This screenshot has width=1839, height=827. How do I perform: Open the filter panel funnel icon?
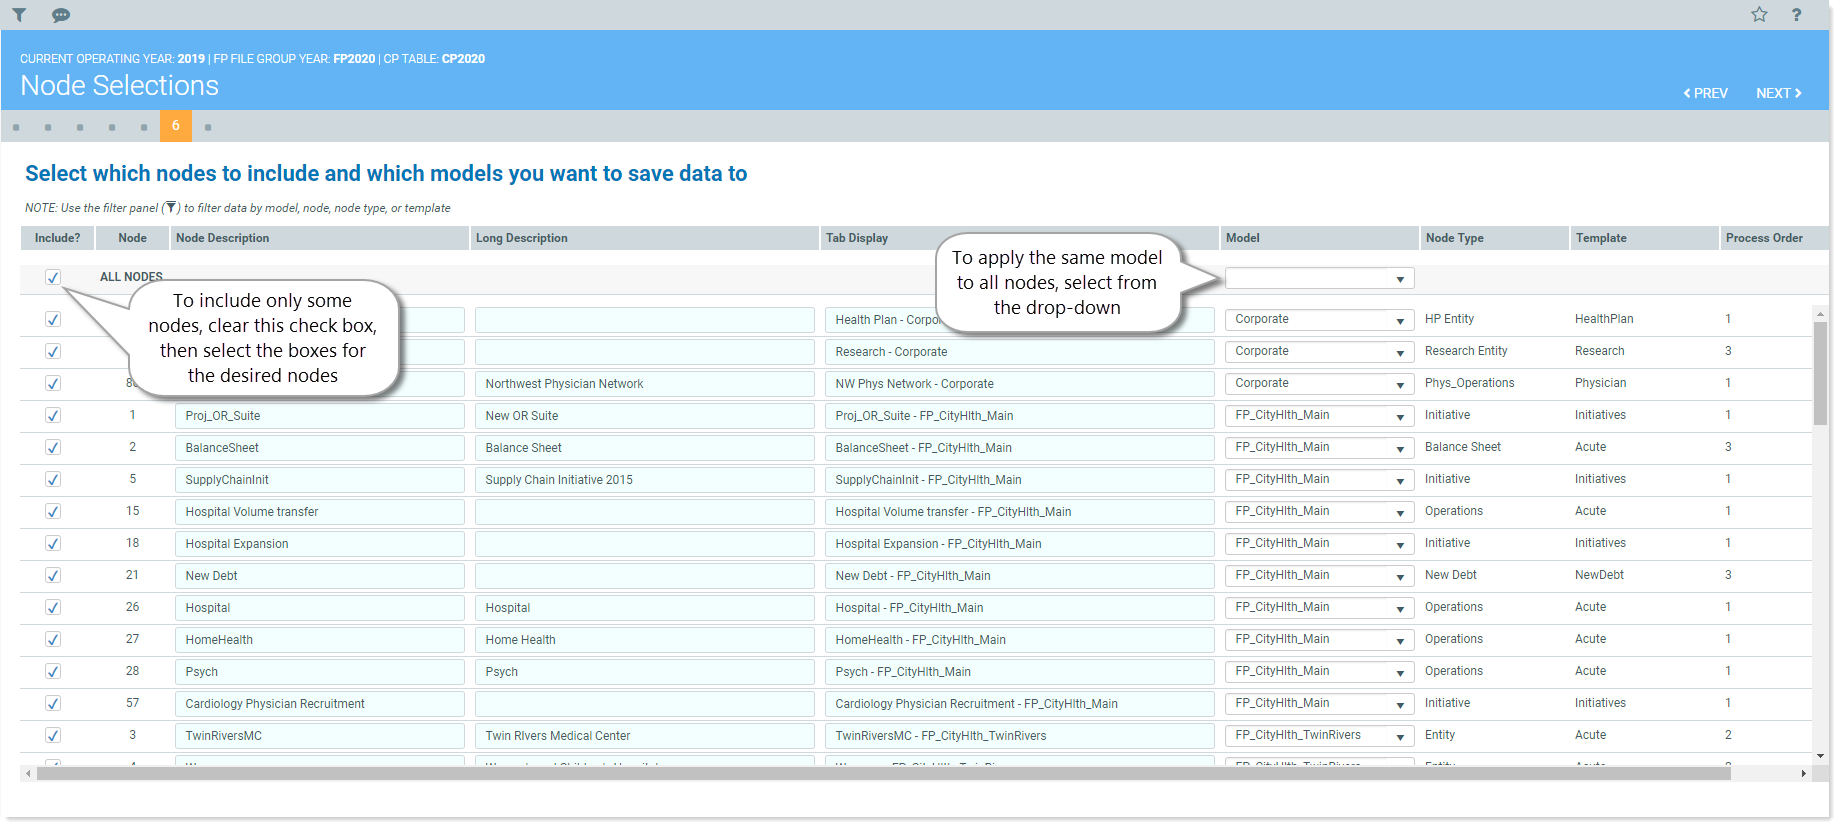pos(19,15)
